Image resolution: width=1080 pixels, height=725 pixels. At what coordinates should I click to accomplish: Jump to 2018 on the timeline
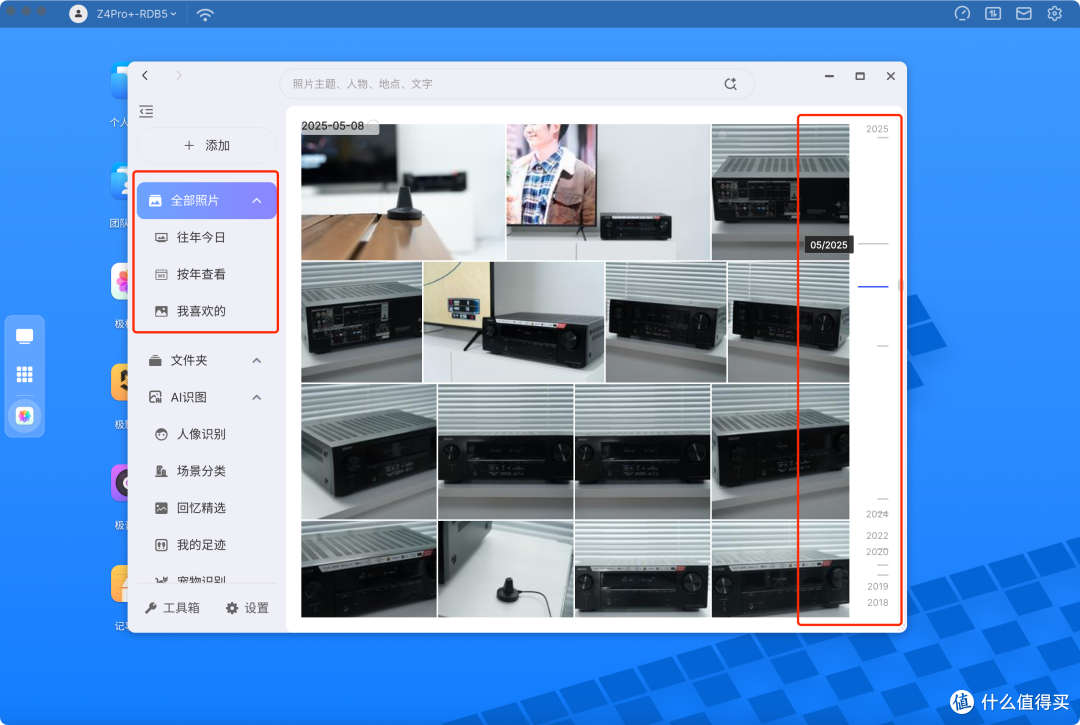point(877,602)
